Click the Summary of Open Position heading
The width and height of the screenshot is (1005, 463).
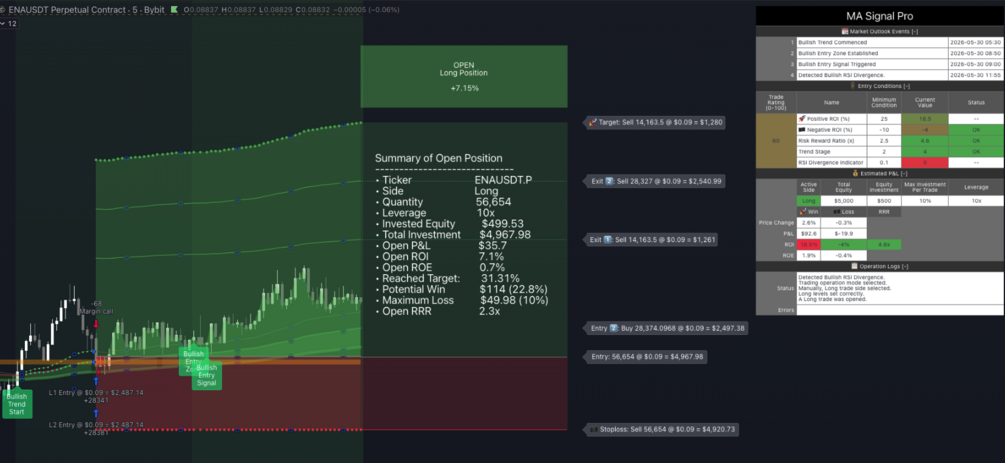[438, 158]
